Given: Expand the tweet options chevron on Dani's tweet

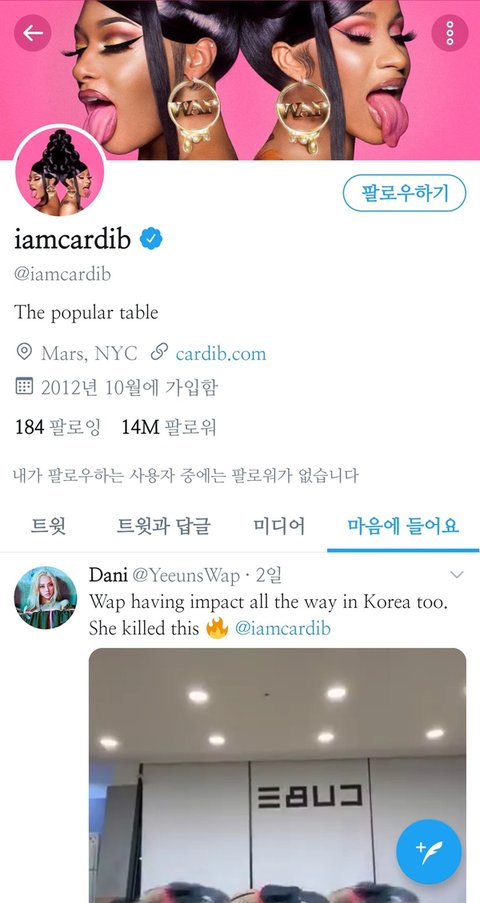Looking at the screenshot, I should click(x=456, y=575).
